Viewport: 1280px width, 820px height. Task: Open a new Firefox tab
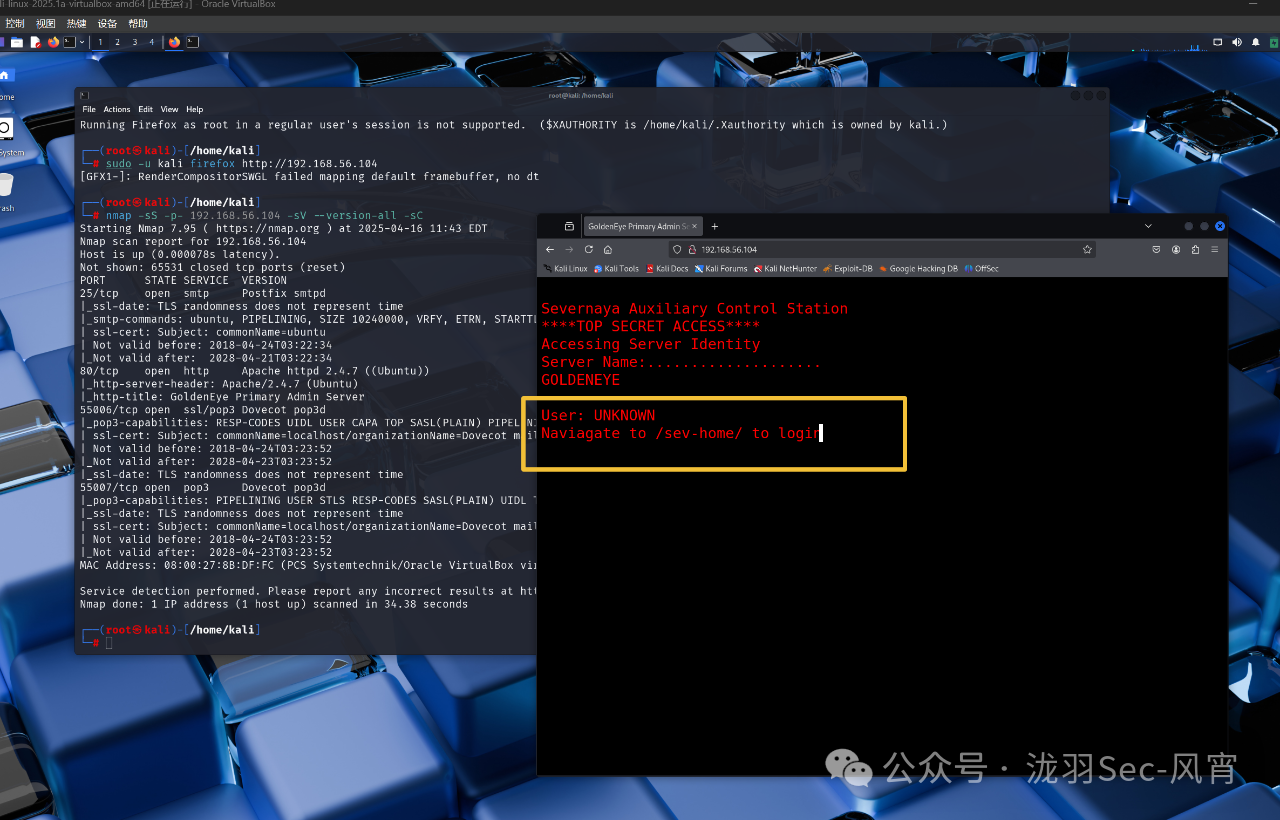pyautogui.click(x=715, y=226)
